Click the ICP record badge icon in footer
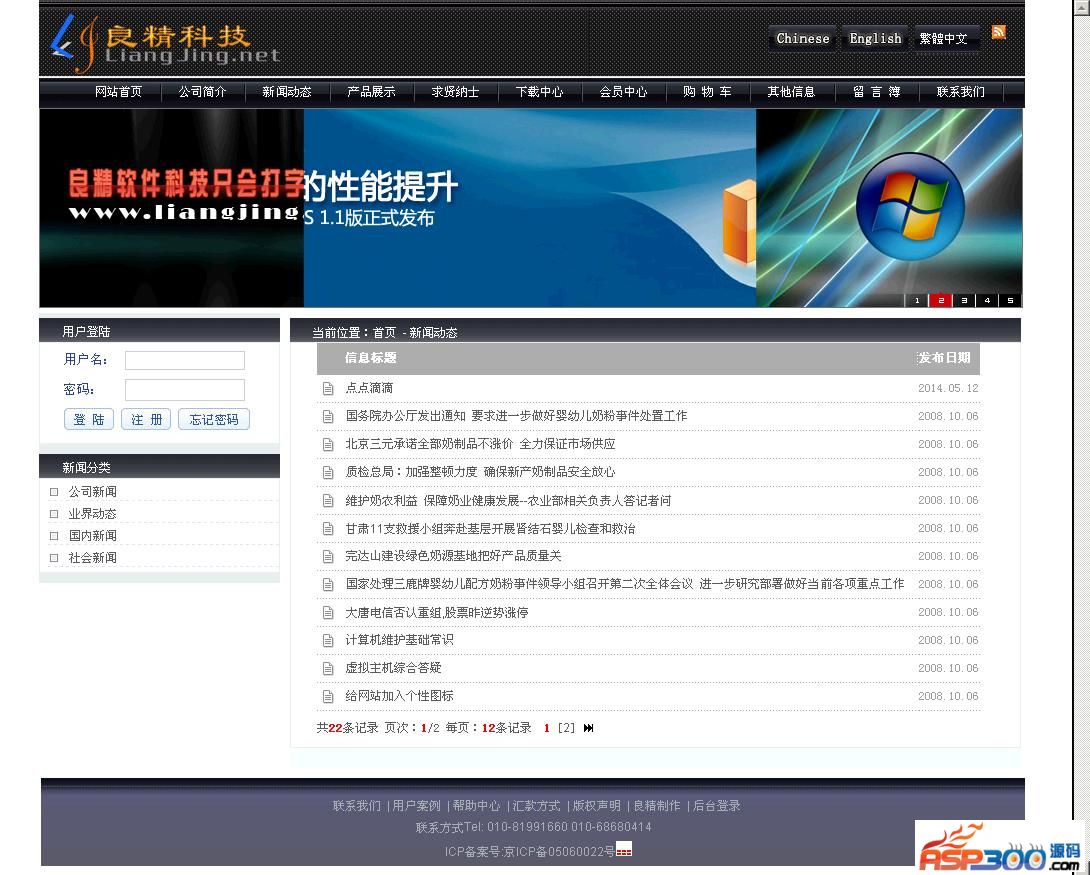Image resolution: width=1090 pixels, height=875 pixels. pos(624,850)
